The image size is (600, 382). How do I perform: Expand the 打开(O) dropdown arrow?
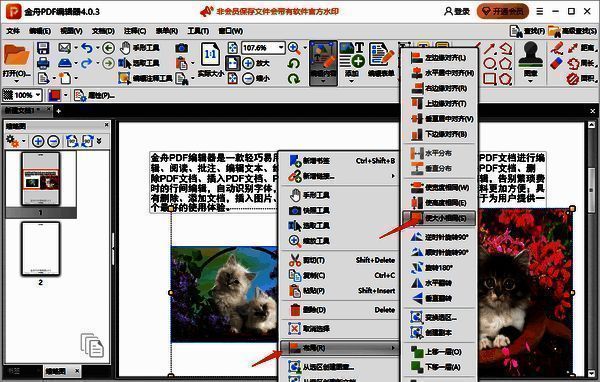(x=16, y=81)
